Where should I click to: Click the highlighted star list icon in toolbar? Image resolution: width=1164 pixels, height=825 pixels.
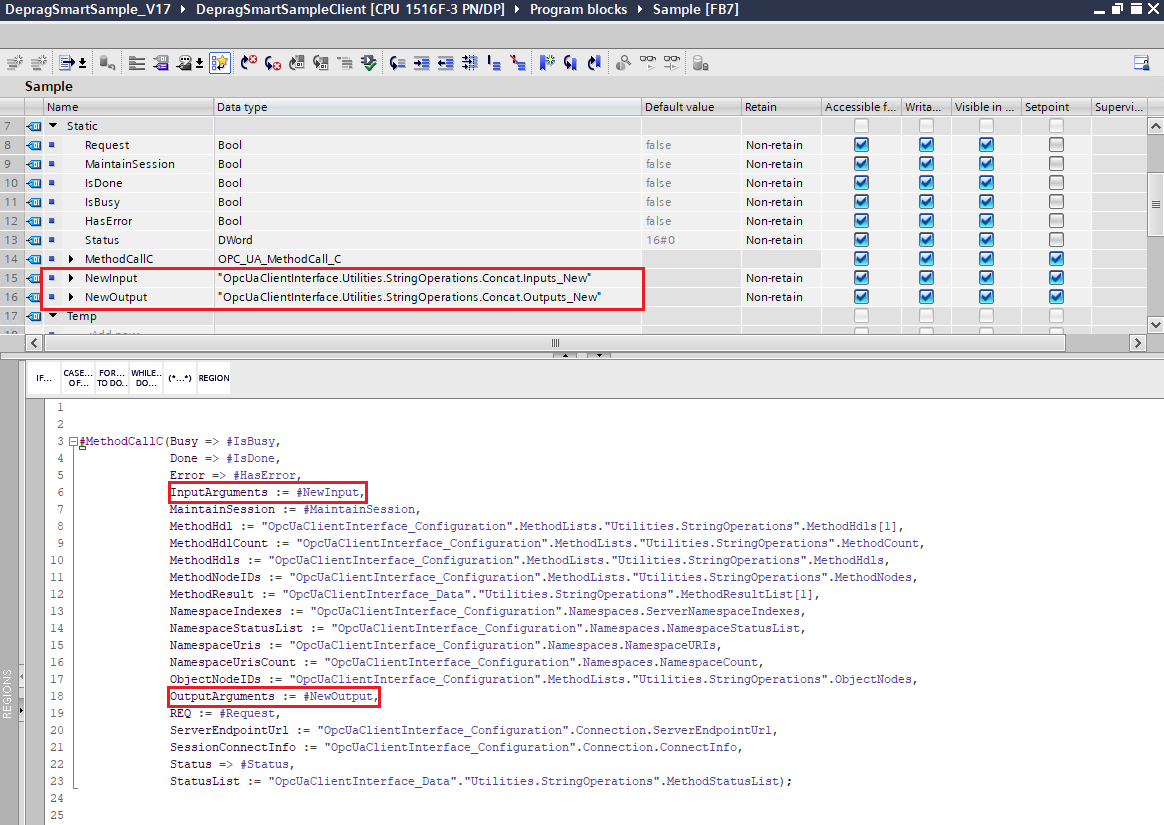point(220,63)
